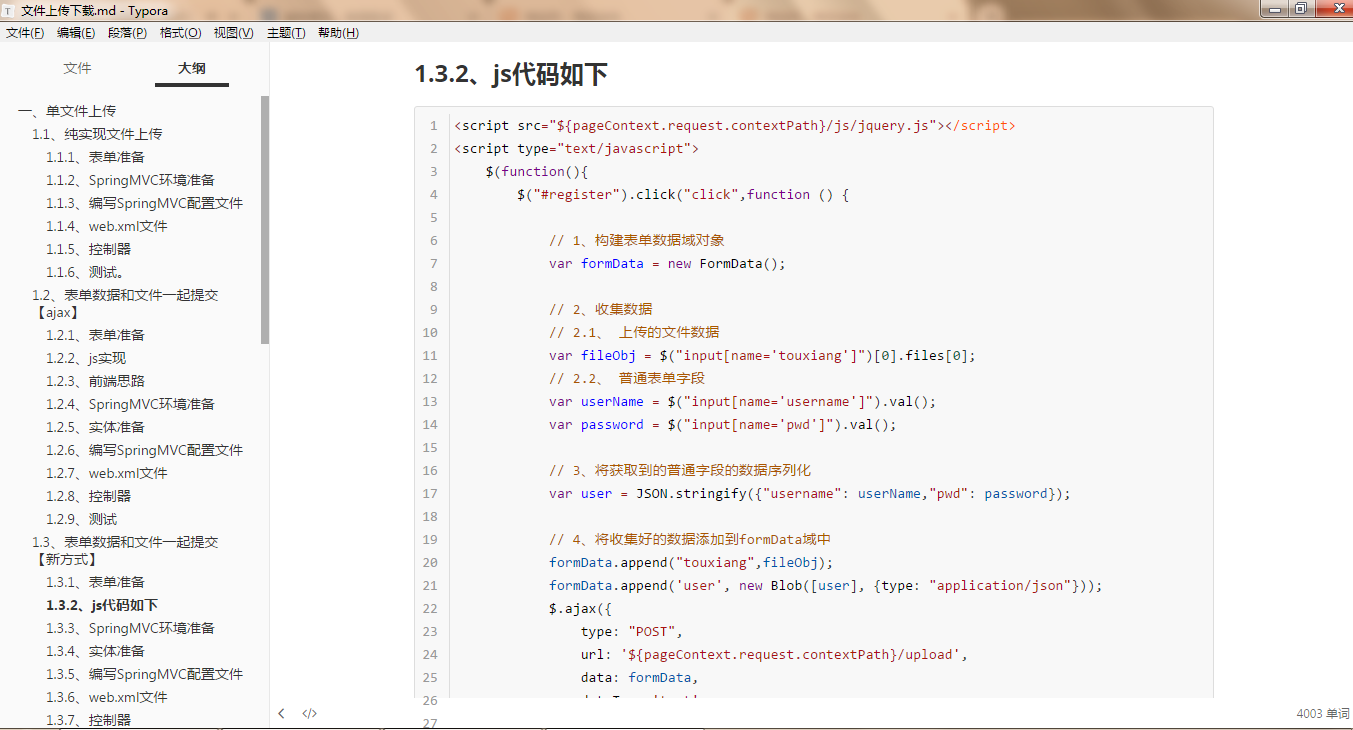Click the sidebar outline scrollbar thumb
The height and width of the screenshot is (730, 1353).
click(x=265, y=220)
